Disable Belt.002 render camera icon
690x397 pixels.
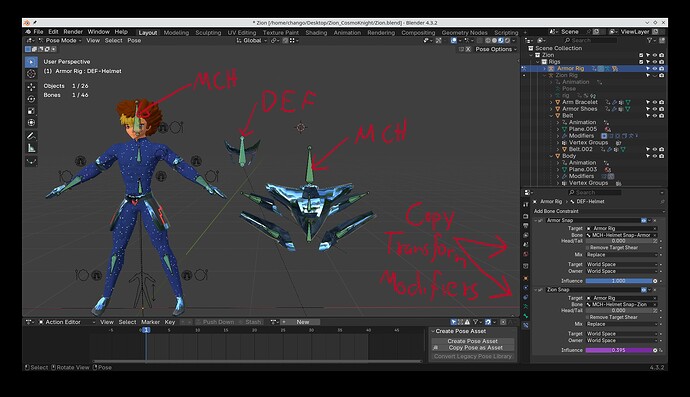pyautogui.click(x=661, y=149)
